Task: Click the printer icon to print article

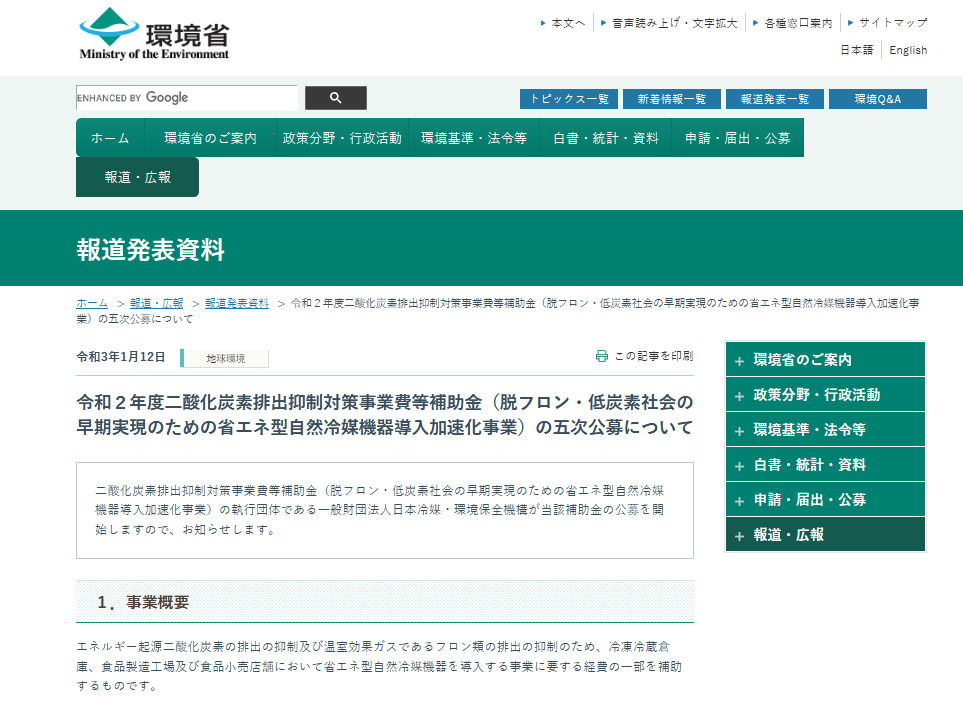Action: point(602,356)
